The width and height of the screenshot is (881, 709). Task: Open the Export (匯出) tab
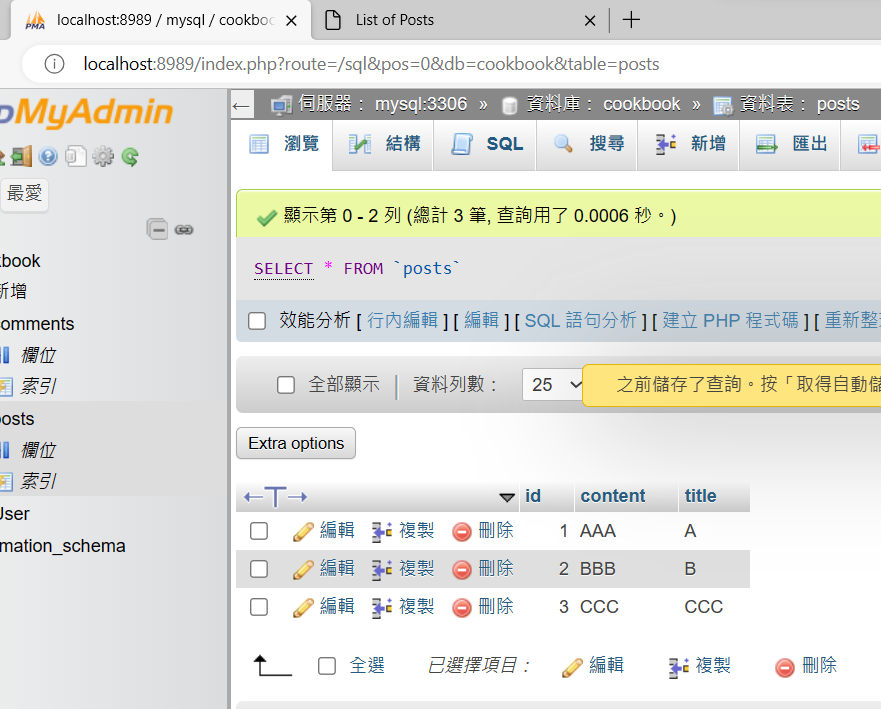point(791,144)
